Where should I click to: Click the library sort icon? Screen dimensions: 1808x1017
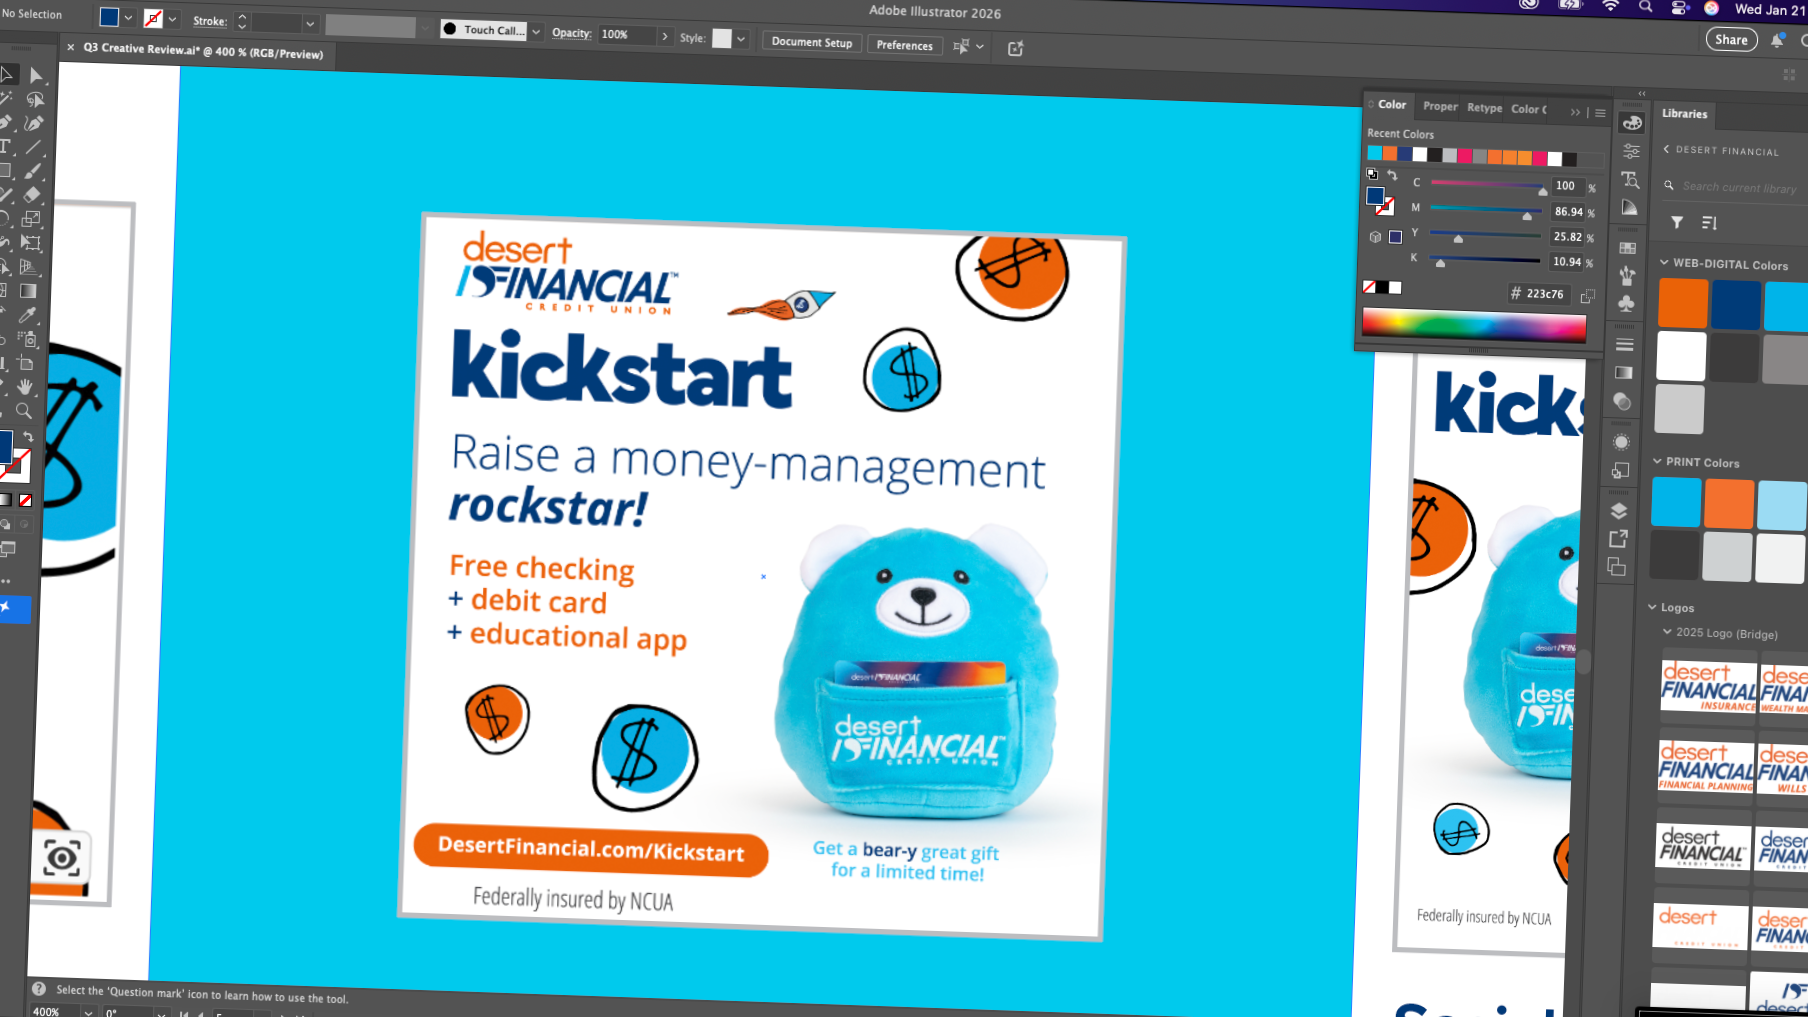pyautogui.click(x=1709, y=223)
